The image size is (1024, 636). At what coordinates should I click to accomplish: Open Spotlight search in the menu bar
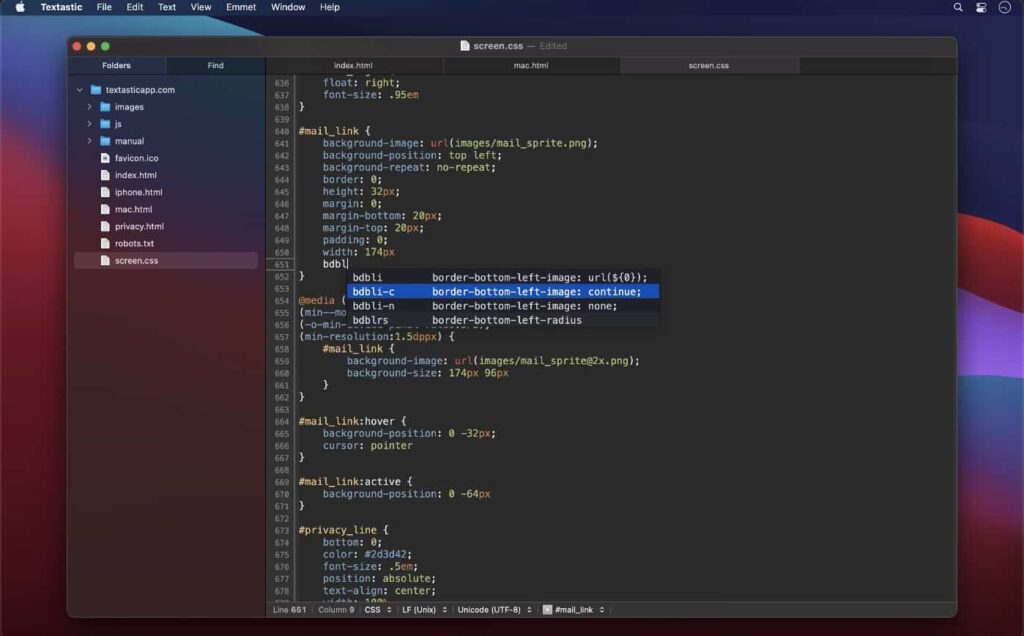pyautogui.click(x=957, y=7)
